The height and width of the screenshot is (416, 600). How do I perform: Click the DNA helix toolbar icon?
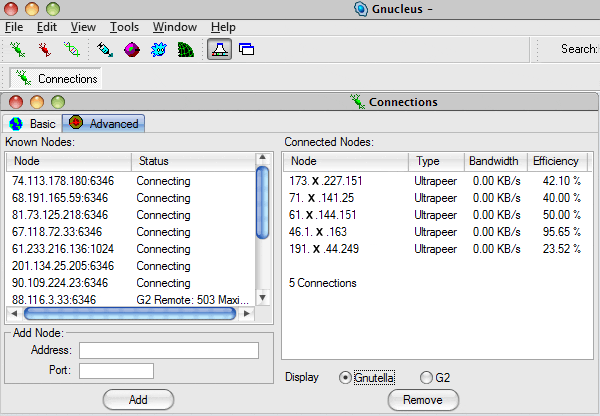click(71, 49)
